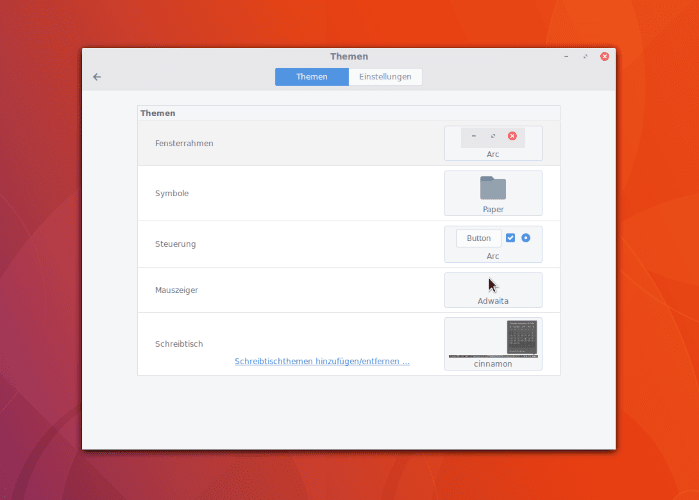Screen dimensions: 699x500
Task: Click the Steuerung row label
Action: [175, 244]
